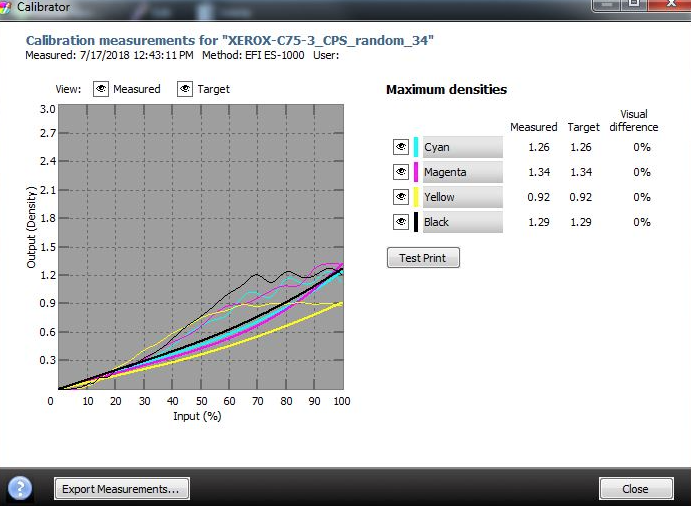This screenshot has width=691, height=506.
Task: Click the Calibrator app icon in title bar
Action: [x=5, y=7]
